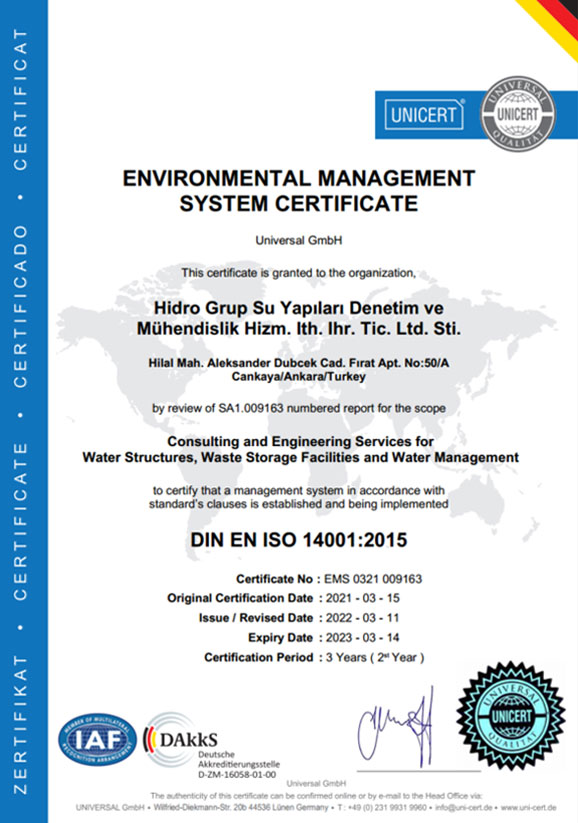Click the 'Certification Period' label
The width and height of the screenshot is (578, 823).
click(x=258, y=657)
